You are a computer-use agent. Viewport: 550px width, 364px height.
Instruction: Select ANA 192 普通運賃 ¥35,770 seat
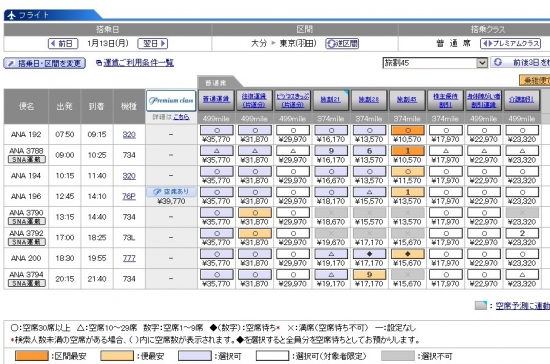[x=217, y=130]
